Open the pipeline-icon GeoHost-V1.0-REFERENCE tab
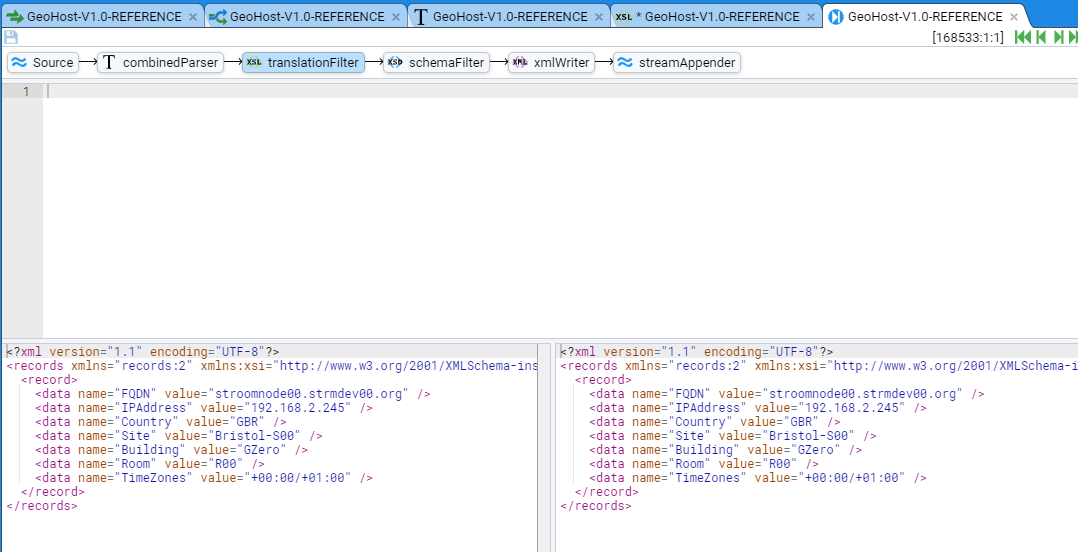This screenshot has width=1078, height=552. pyautogui.click(x=297, y=17)
